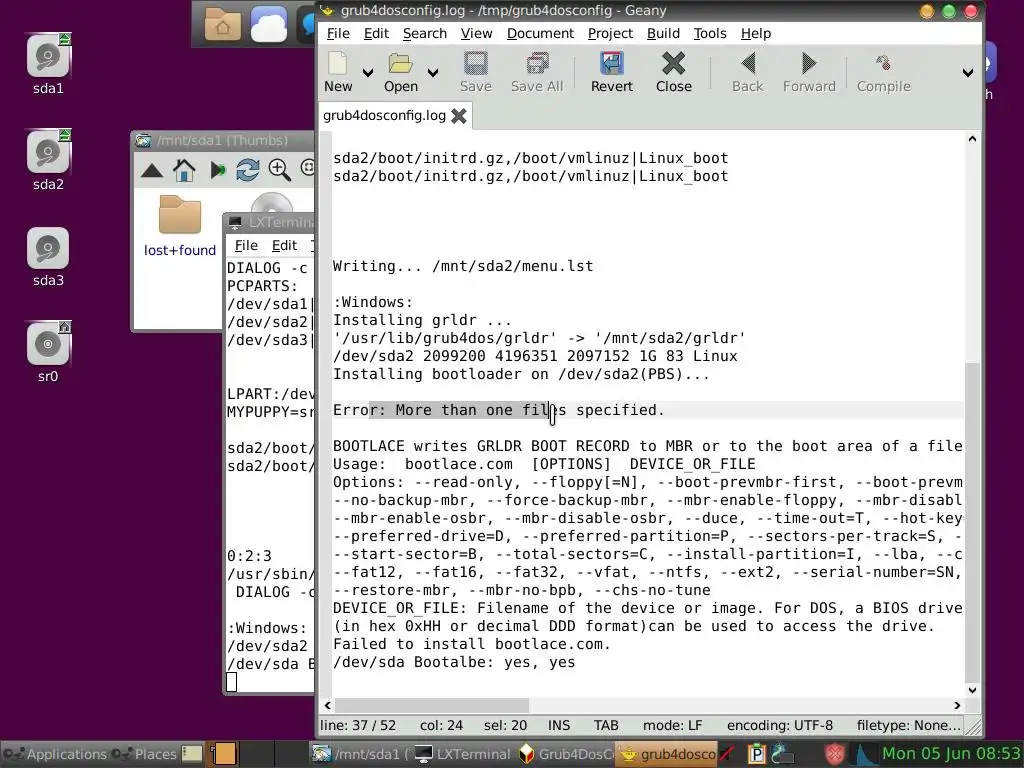Click the horizontal scrollbar left arrow
Viewport: 1024px width, 768px height.
[x=328, y=705]
